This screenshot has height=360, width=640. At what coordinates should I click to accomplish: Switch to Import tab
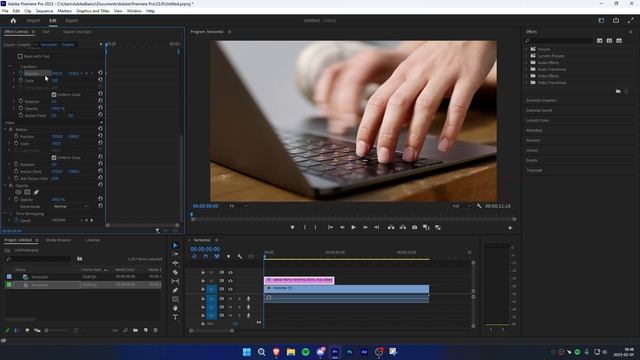[x=33, y=20]
